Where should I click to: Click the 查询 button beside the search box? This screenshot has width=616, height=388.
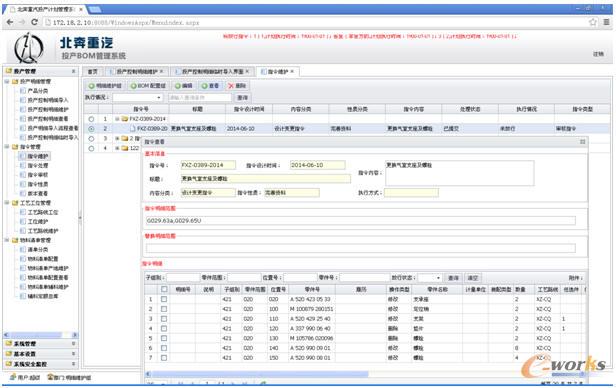242,97
